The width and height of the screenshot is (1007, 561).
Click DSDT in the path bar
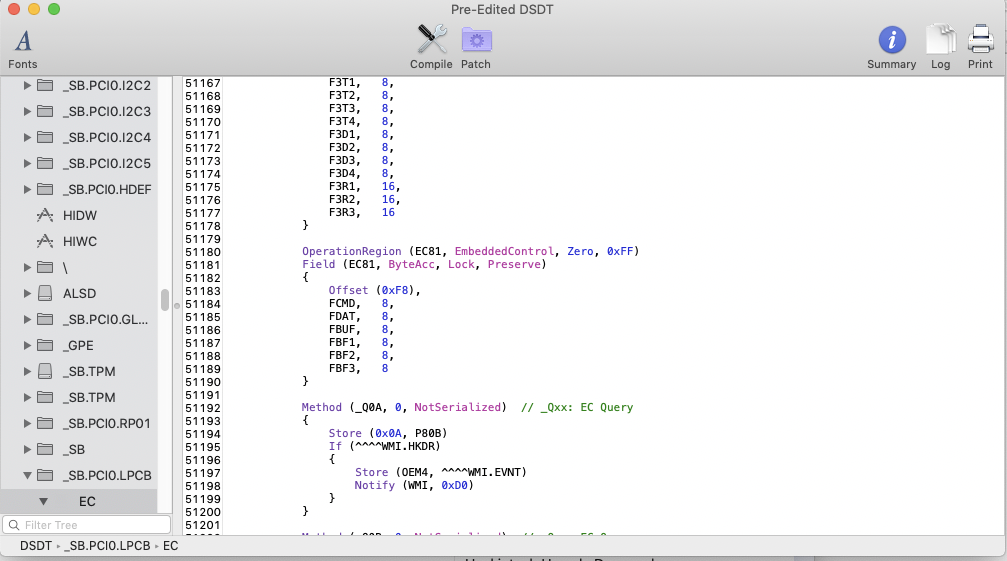point(35,546)
